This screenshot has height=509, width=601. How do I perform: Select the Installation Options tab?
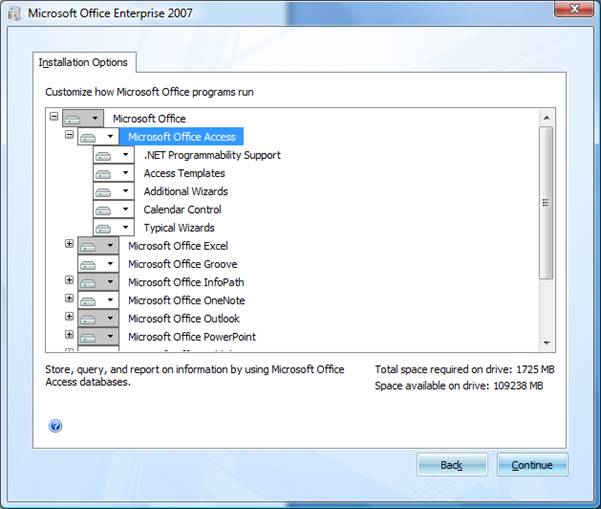point(84,62)
